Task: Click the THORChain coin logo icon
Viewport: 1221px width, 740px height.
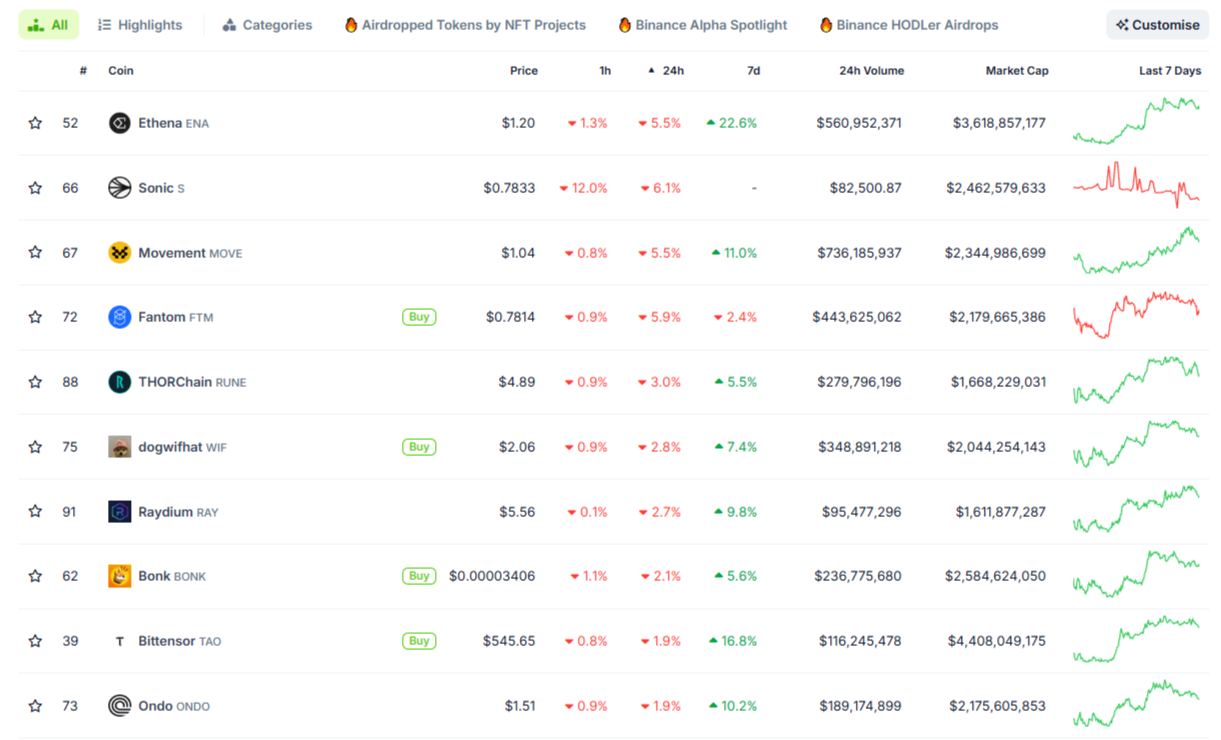Action: (119, 382)
